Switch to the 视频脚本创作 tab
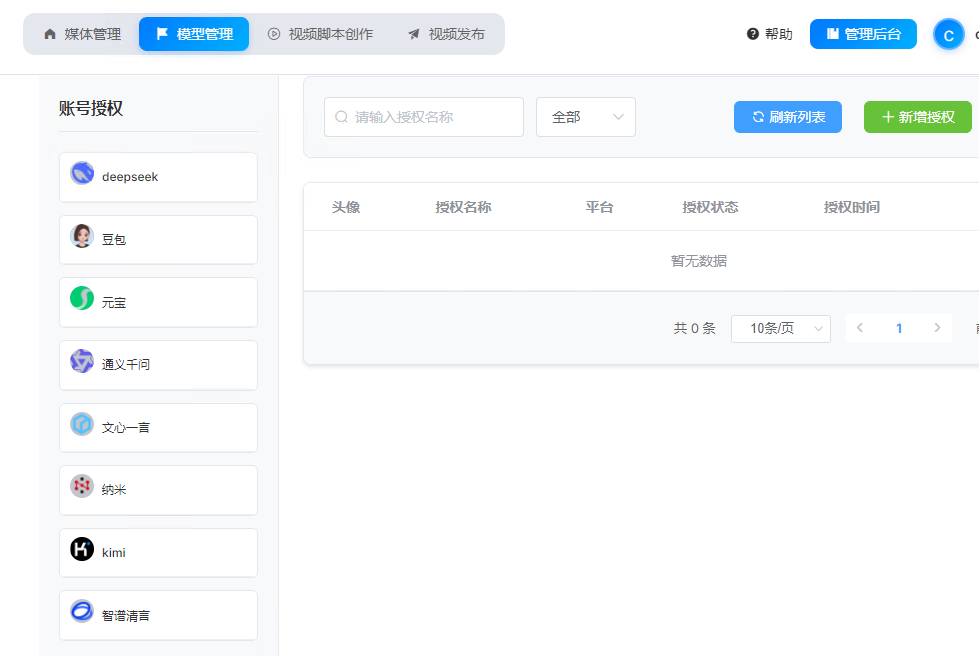This screenshot has width=979, height=656. 320,34
